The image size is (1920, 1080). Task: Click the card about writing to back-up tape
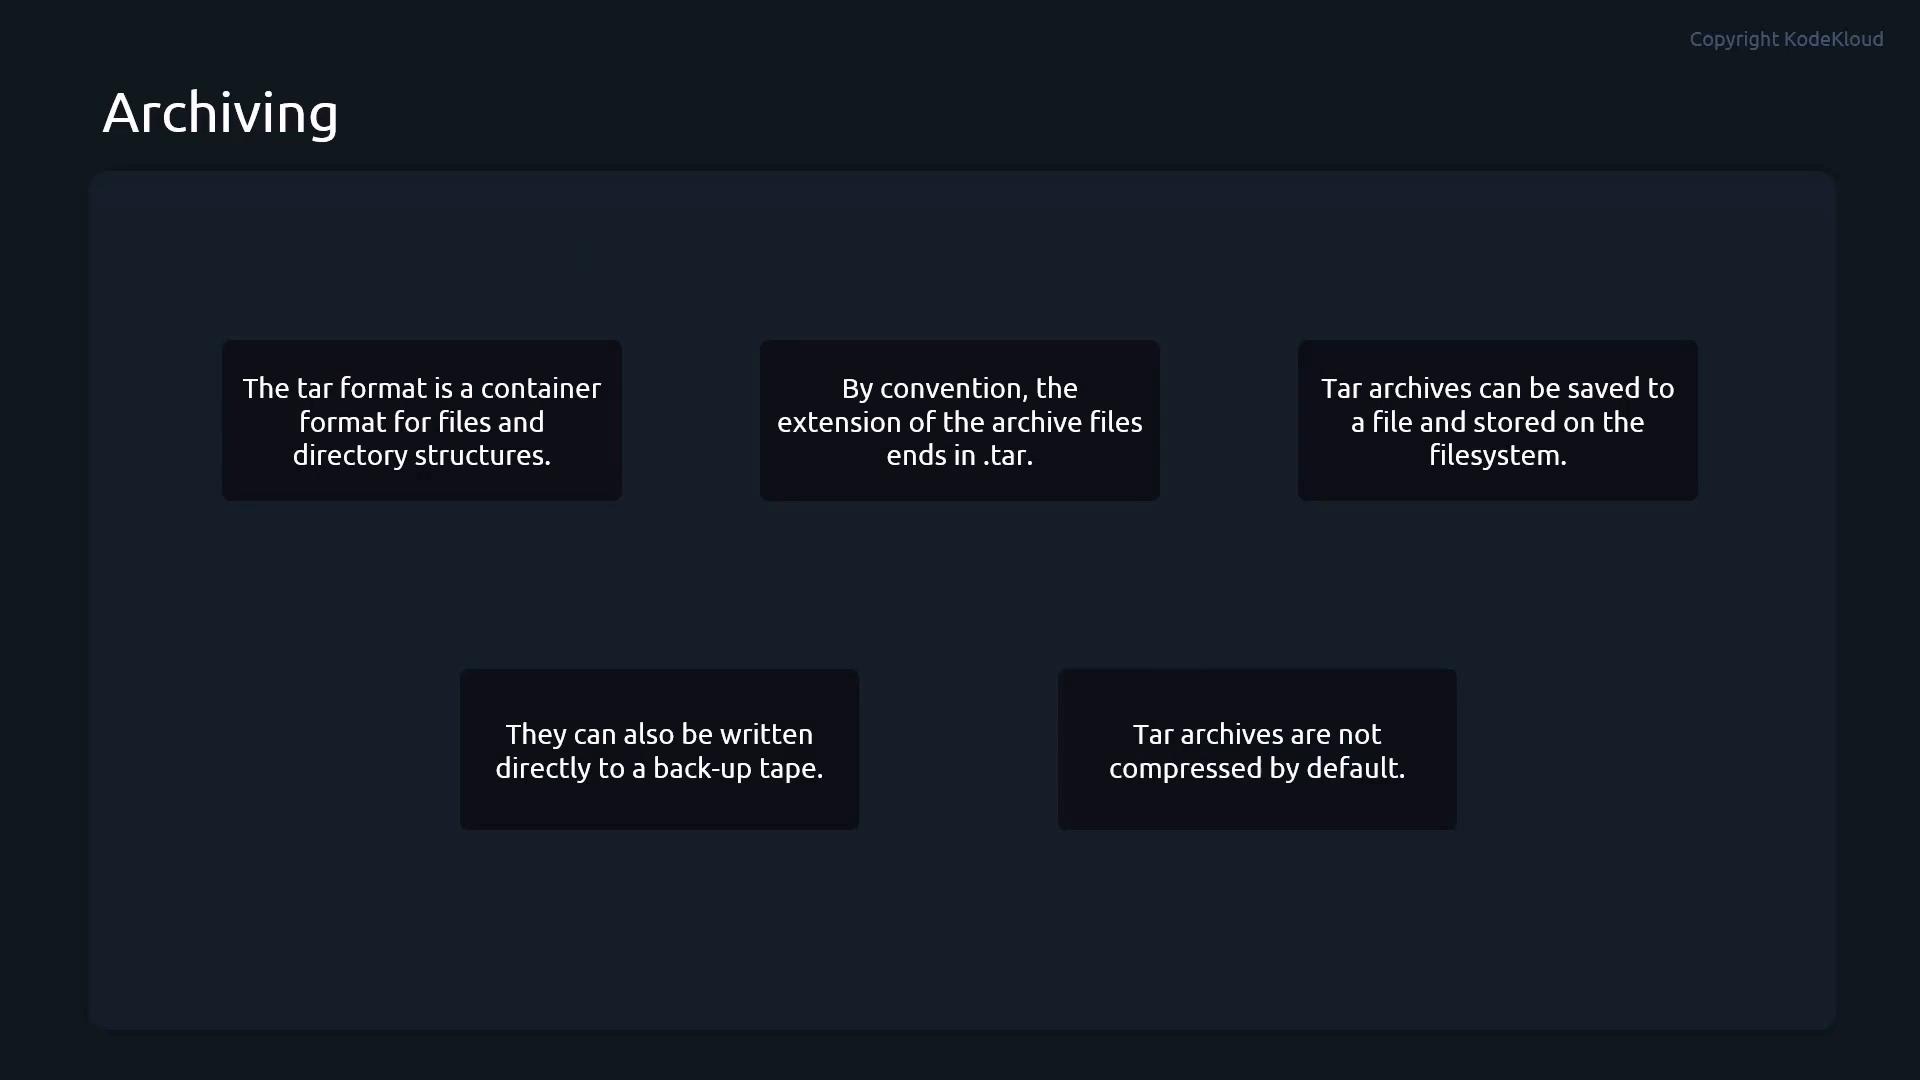pos(659,749)
